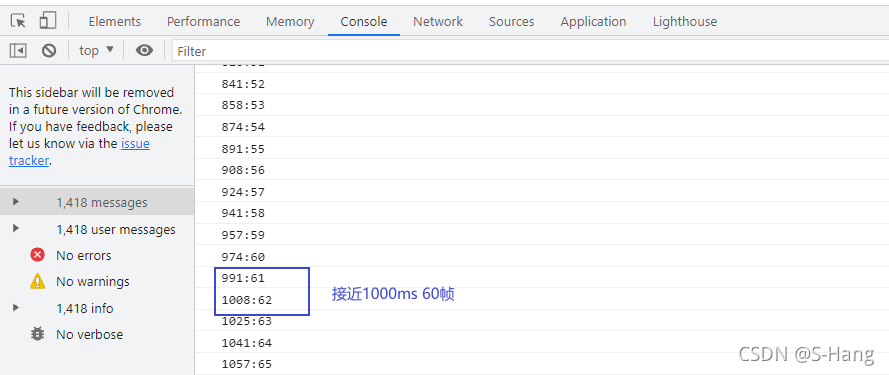Open the top context dropdown
The height and width of the screenshot is (375, 889).
96,50
